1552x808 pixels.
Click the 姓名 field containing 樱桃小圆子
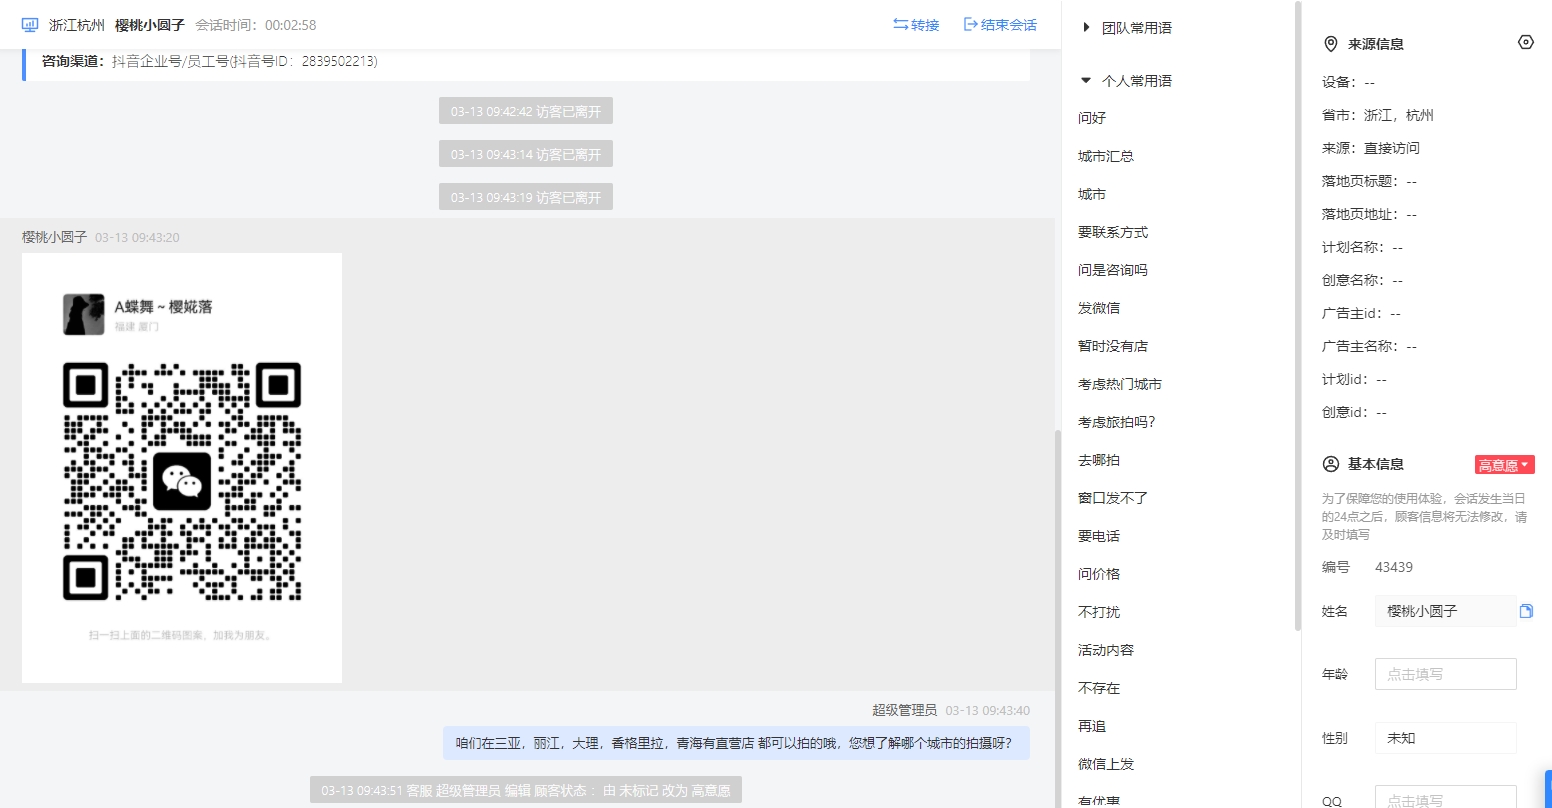1446,611
